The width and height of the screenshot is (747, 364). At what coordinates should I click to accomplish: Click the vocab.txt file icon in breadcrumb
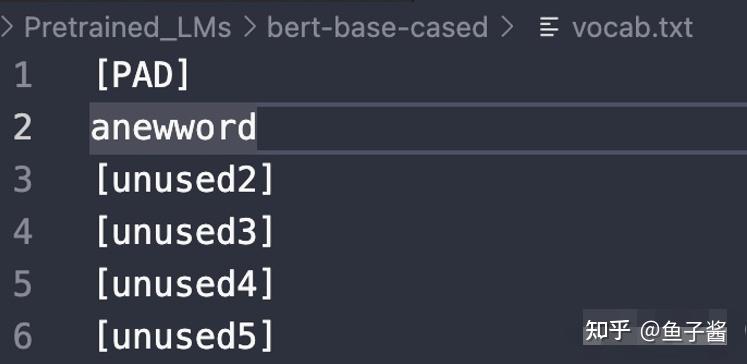[549, 27]
